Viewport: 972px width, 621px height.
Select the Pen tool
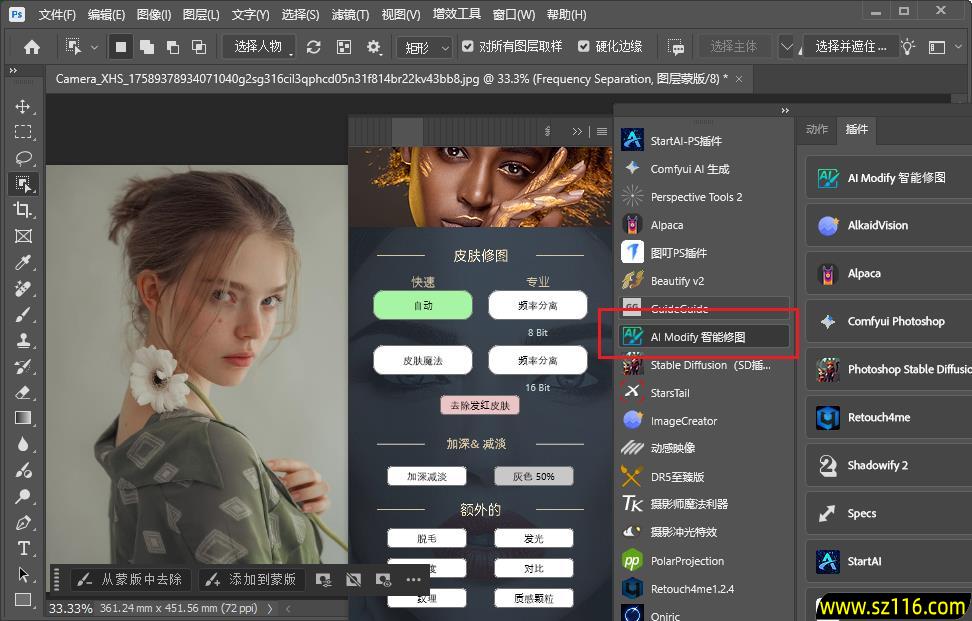click(x=23, y=522)
